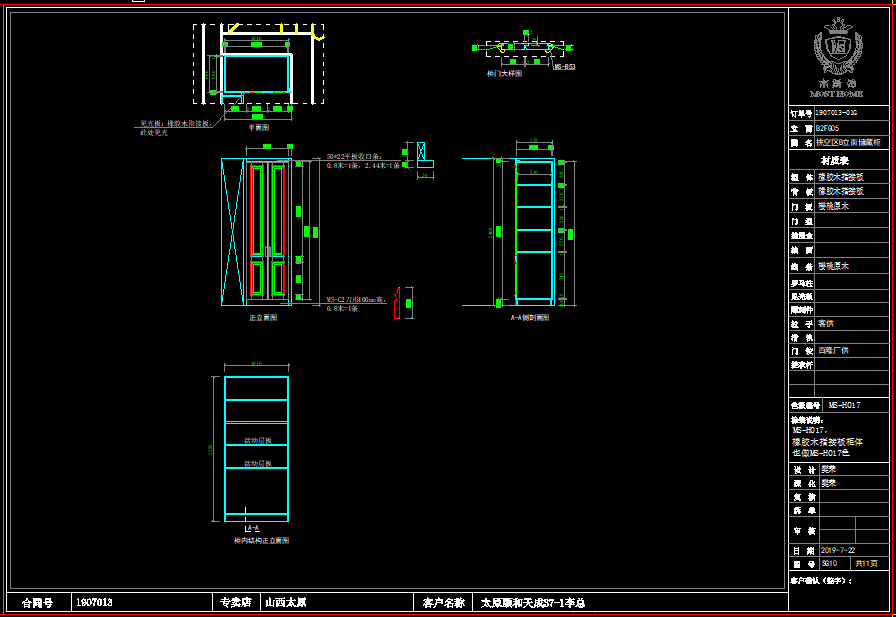
Task: Select the crossed side panel of front elevation
Action: pos(232,231)
